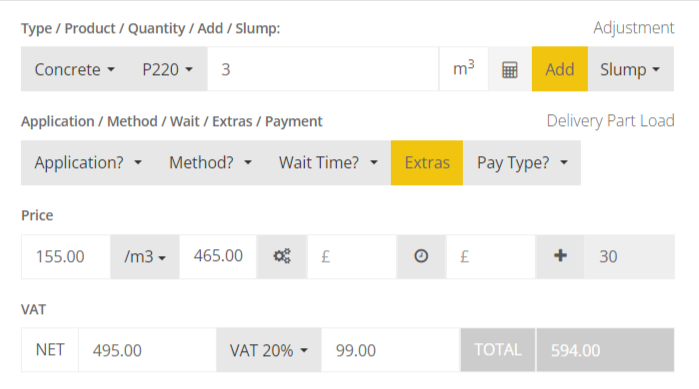
Task: Open the Concrete type dropdown
Action: 74,70
